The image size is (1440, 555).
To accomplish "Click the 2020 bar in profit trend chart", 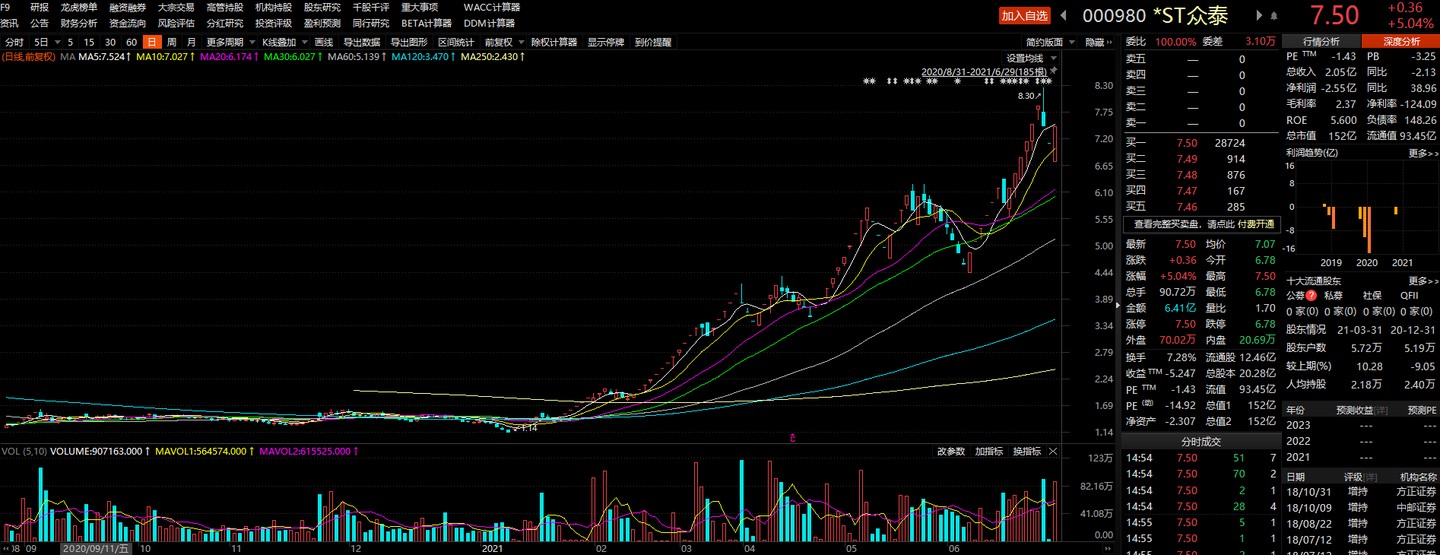I will (1366, 228).
